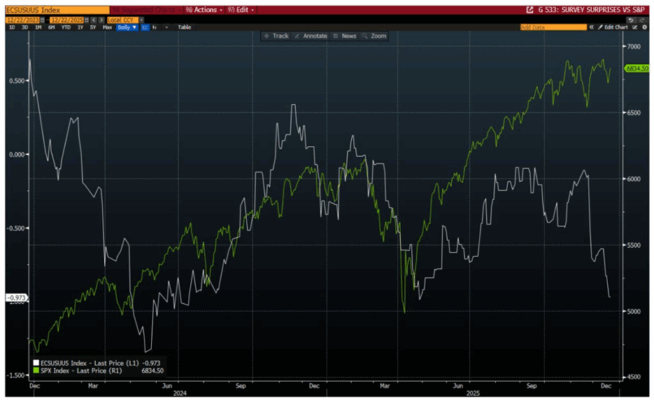Click the green SPX Index legend swatch

36,370
